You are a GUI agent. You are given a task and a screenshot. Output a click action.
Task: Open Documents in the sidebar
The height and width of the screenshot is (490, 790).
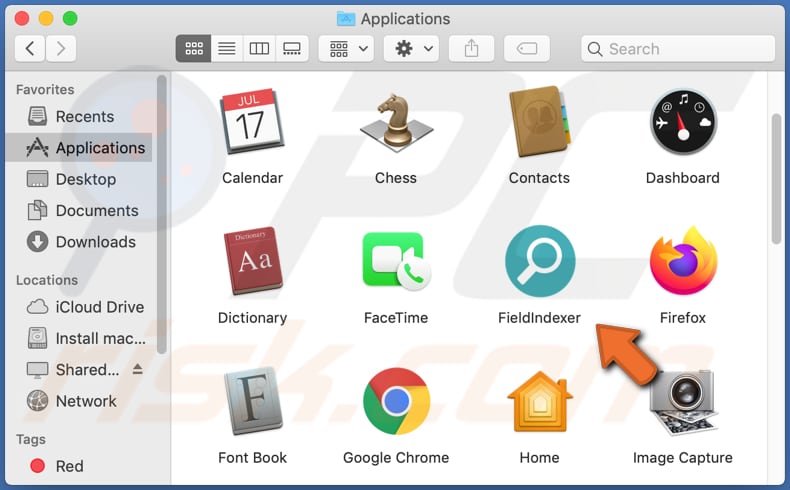point(79,211)
